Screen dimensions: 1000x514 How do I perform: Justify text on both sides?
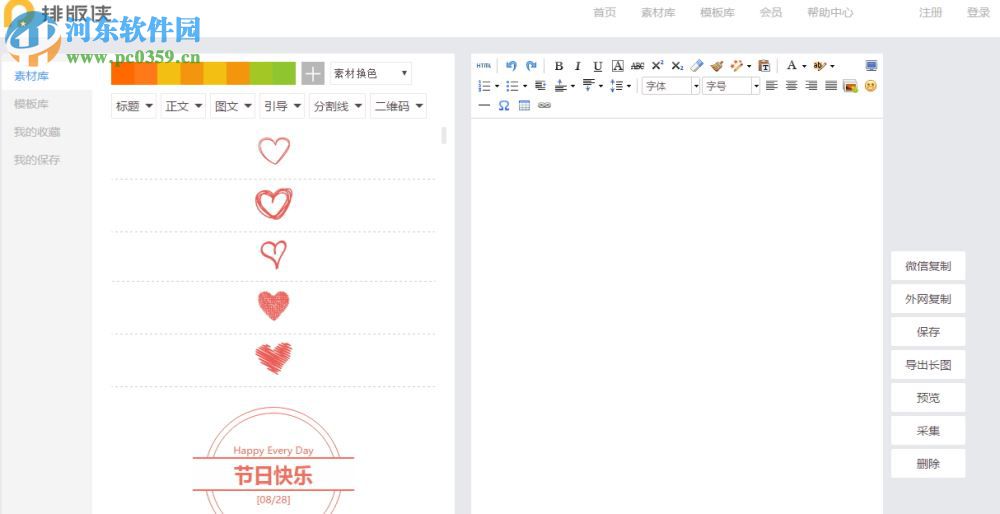click(831, 85)
